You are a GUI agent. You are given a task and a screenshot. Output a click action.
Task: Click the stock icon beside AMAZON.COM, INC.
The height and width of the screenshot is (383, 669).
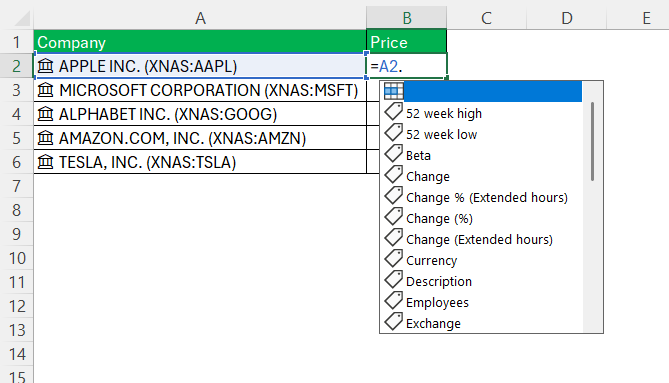point(45,138)
